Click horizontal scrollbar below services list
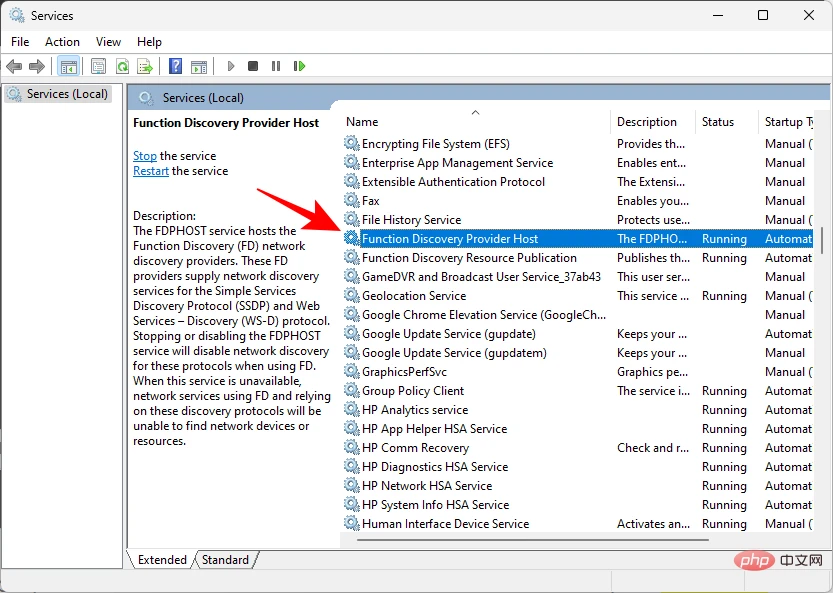Image resolution: width=833 pixels, height=593 pixels. click(532, 539)
